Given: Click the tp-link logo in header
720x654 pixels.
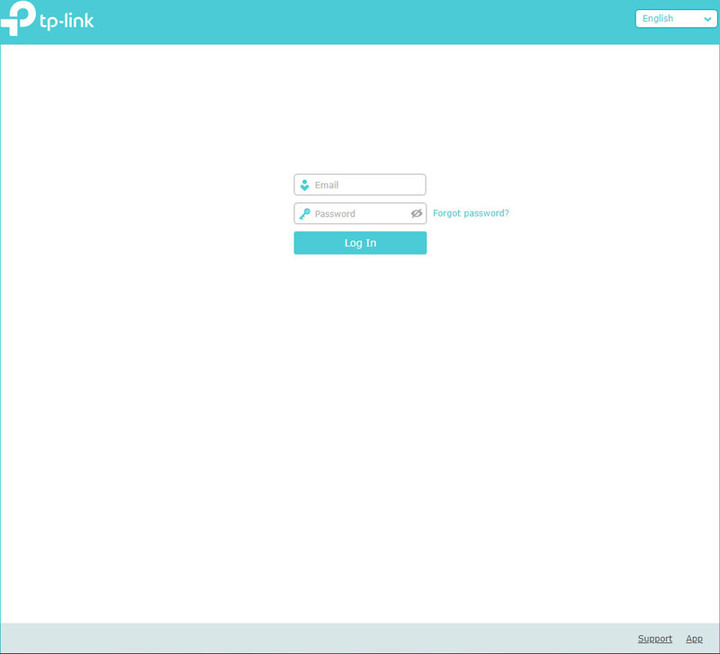Looking at the screenshot, I should click(x=47, y=19).
